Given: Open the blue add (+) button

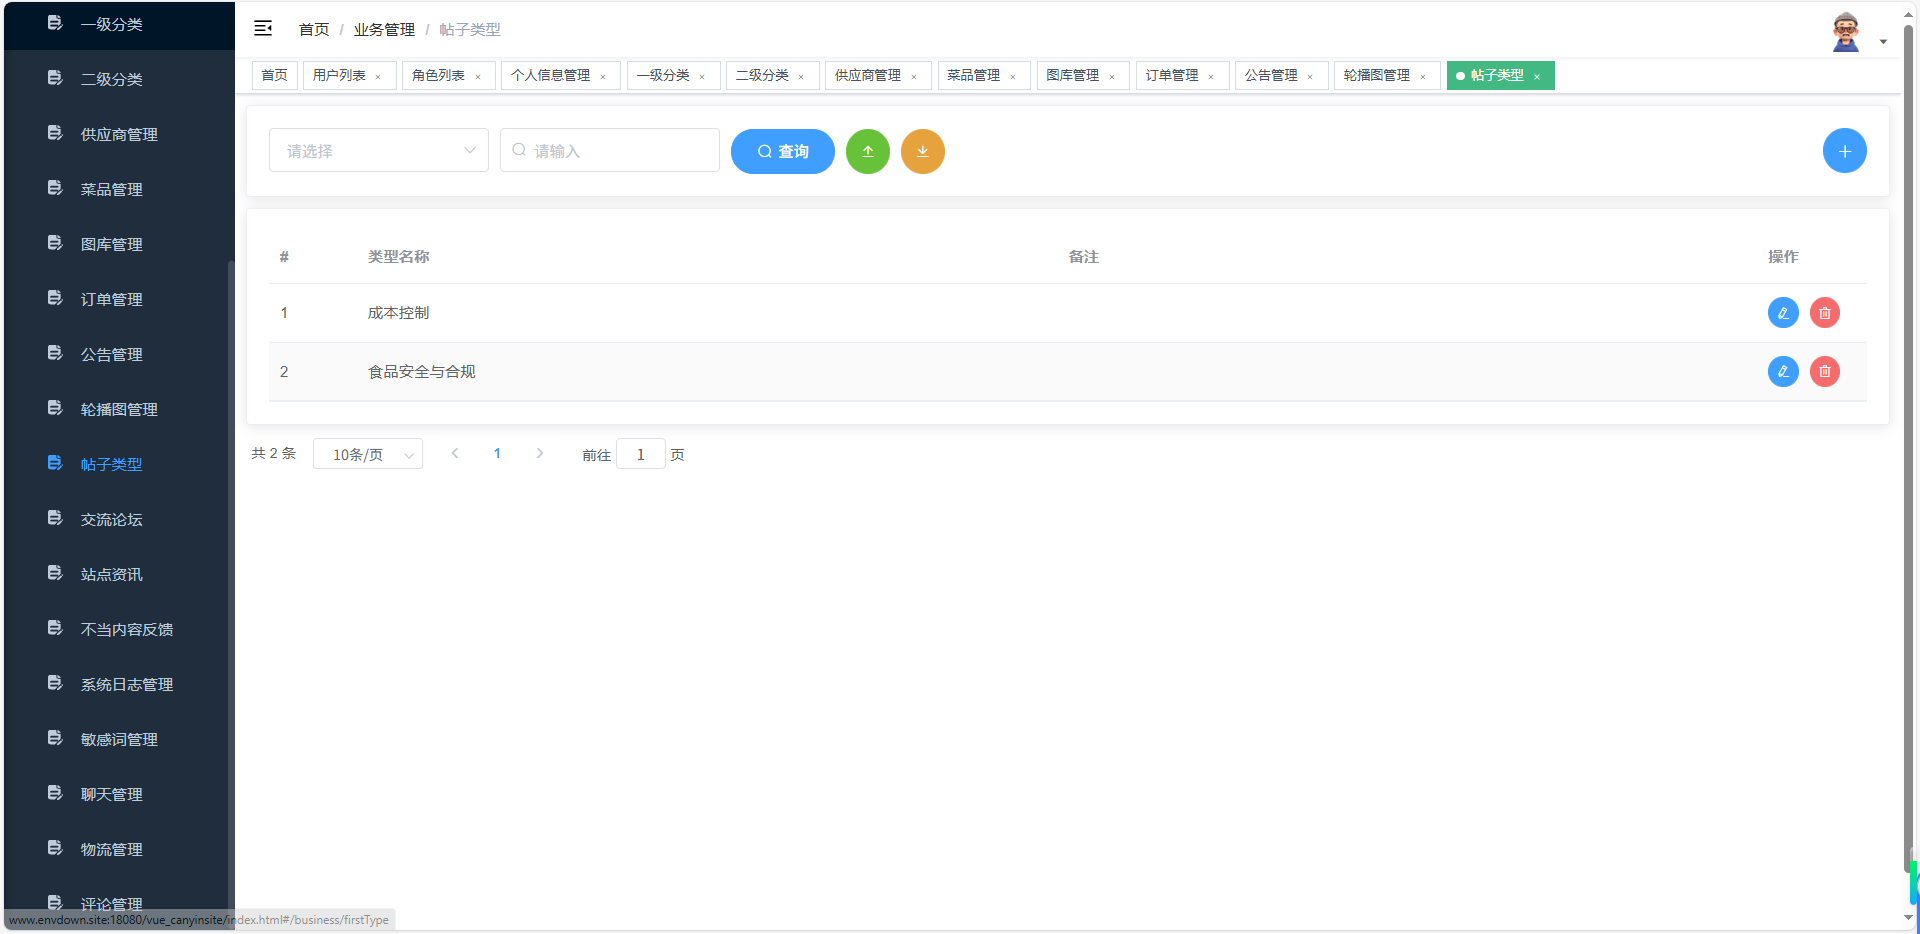Looking at the screenshot, I should pos(1844,150).
